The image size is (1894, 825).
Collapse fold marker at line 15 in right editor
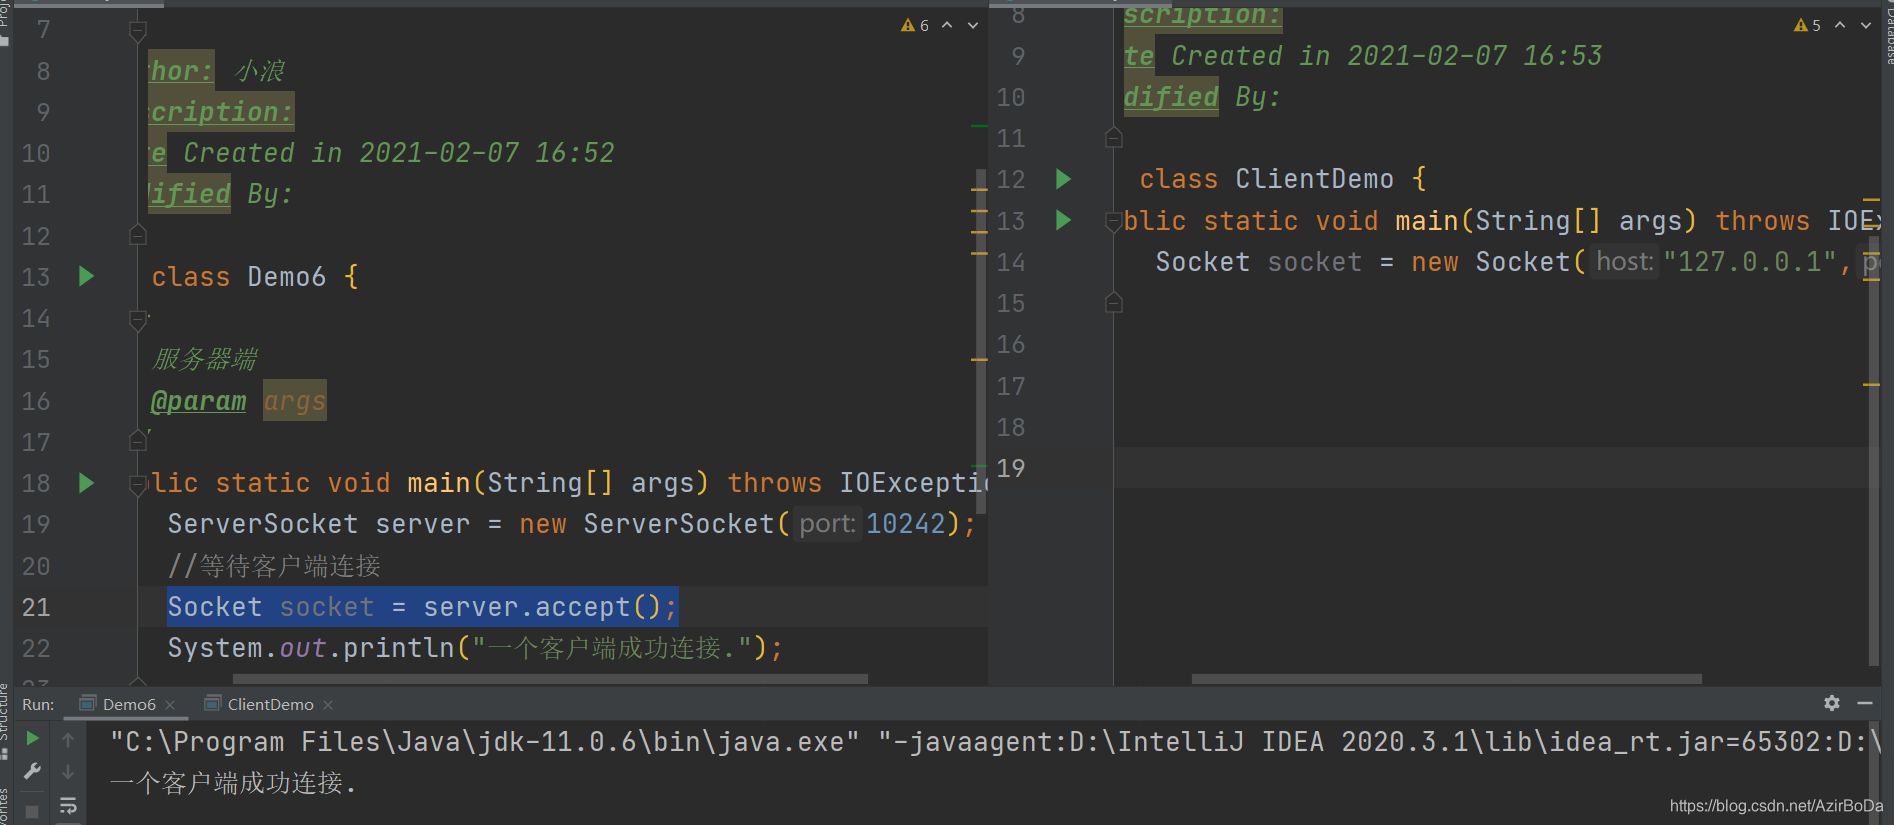pos(1114,303)
